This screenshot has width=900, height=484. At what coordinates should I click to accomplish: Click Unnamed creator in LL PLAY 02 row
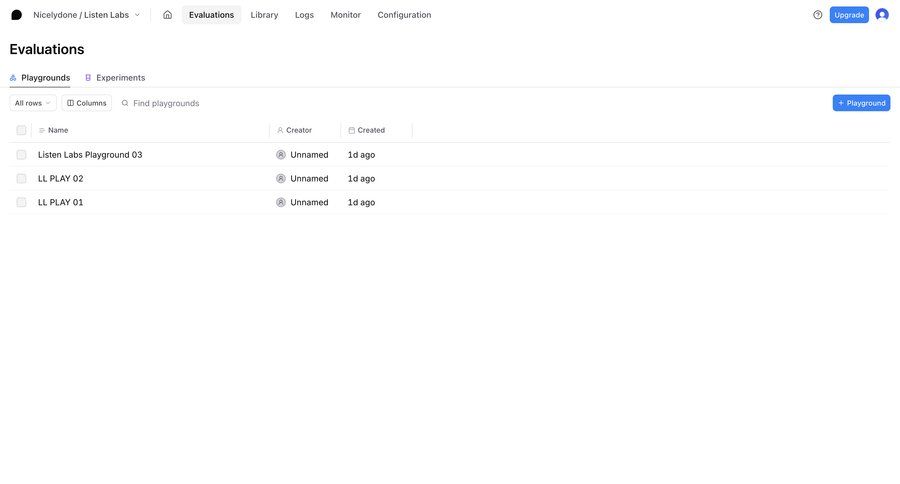(x=309, y=179)
